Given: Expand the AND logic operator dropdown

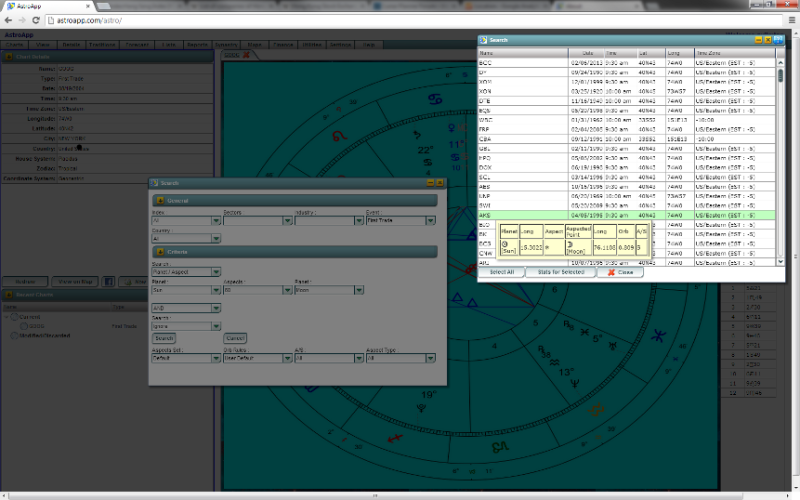Looking at the screenshot, I should point(215,308).
